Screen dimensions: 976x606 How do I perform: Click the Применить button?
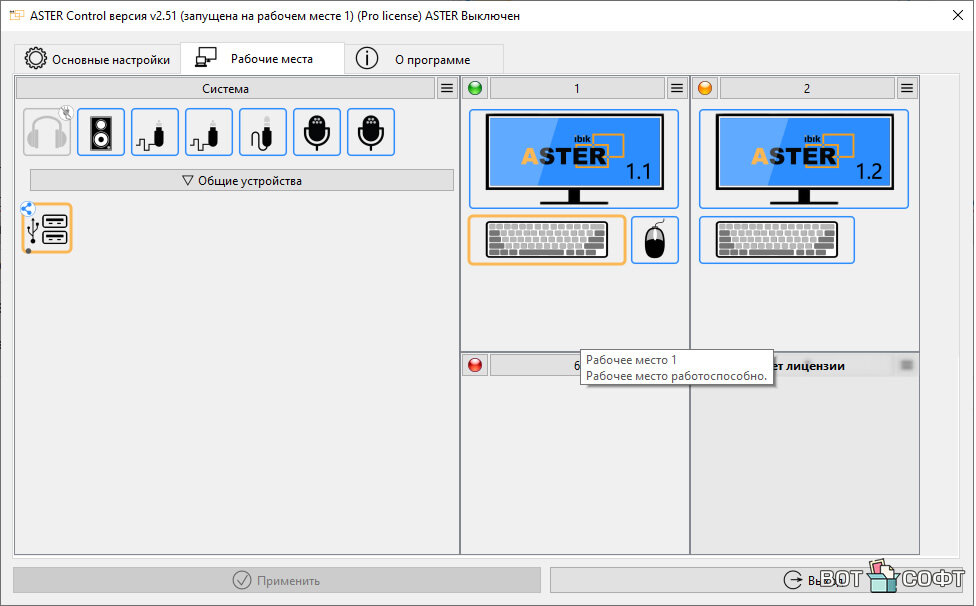point(275,580)
